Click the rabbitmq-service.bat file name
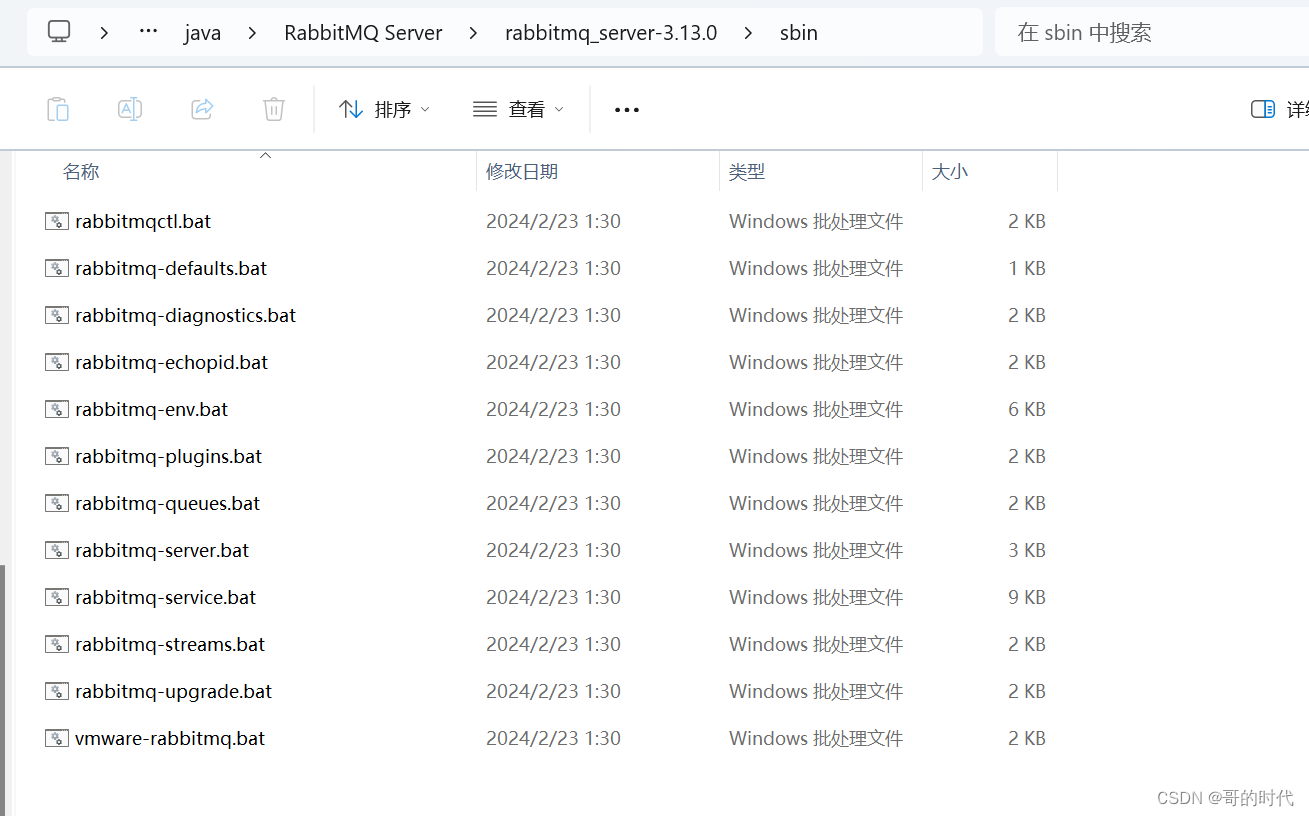 point(166,597)
